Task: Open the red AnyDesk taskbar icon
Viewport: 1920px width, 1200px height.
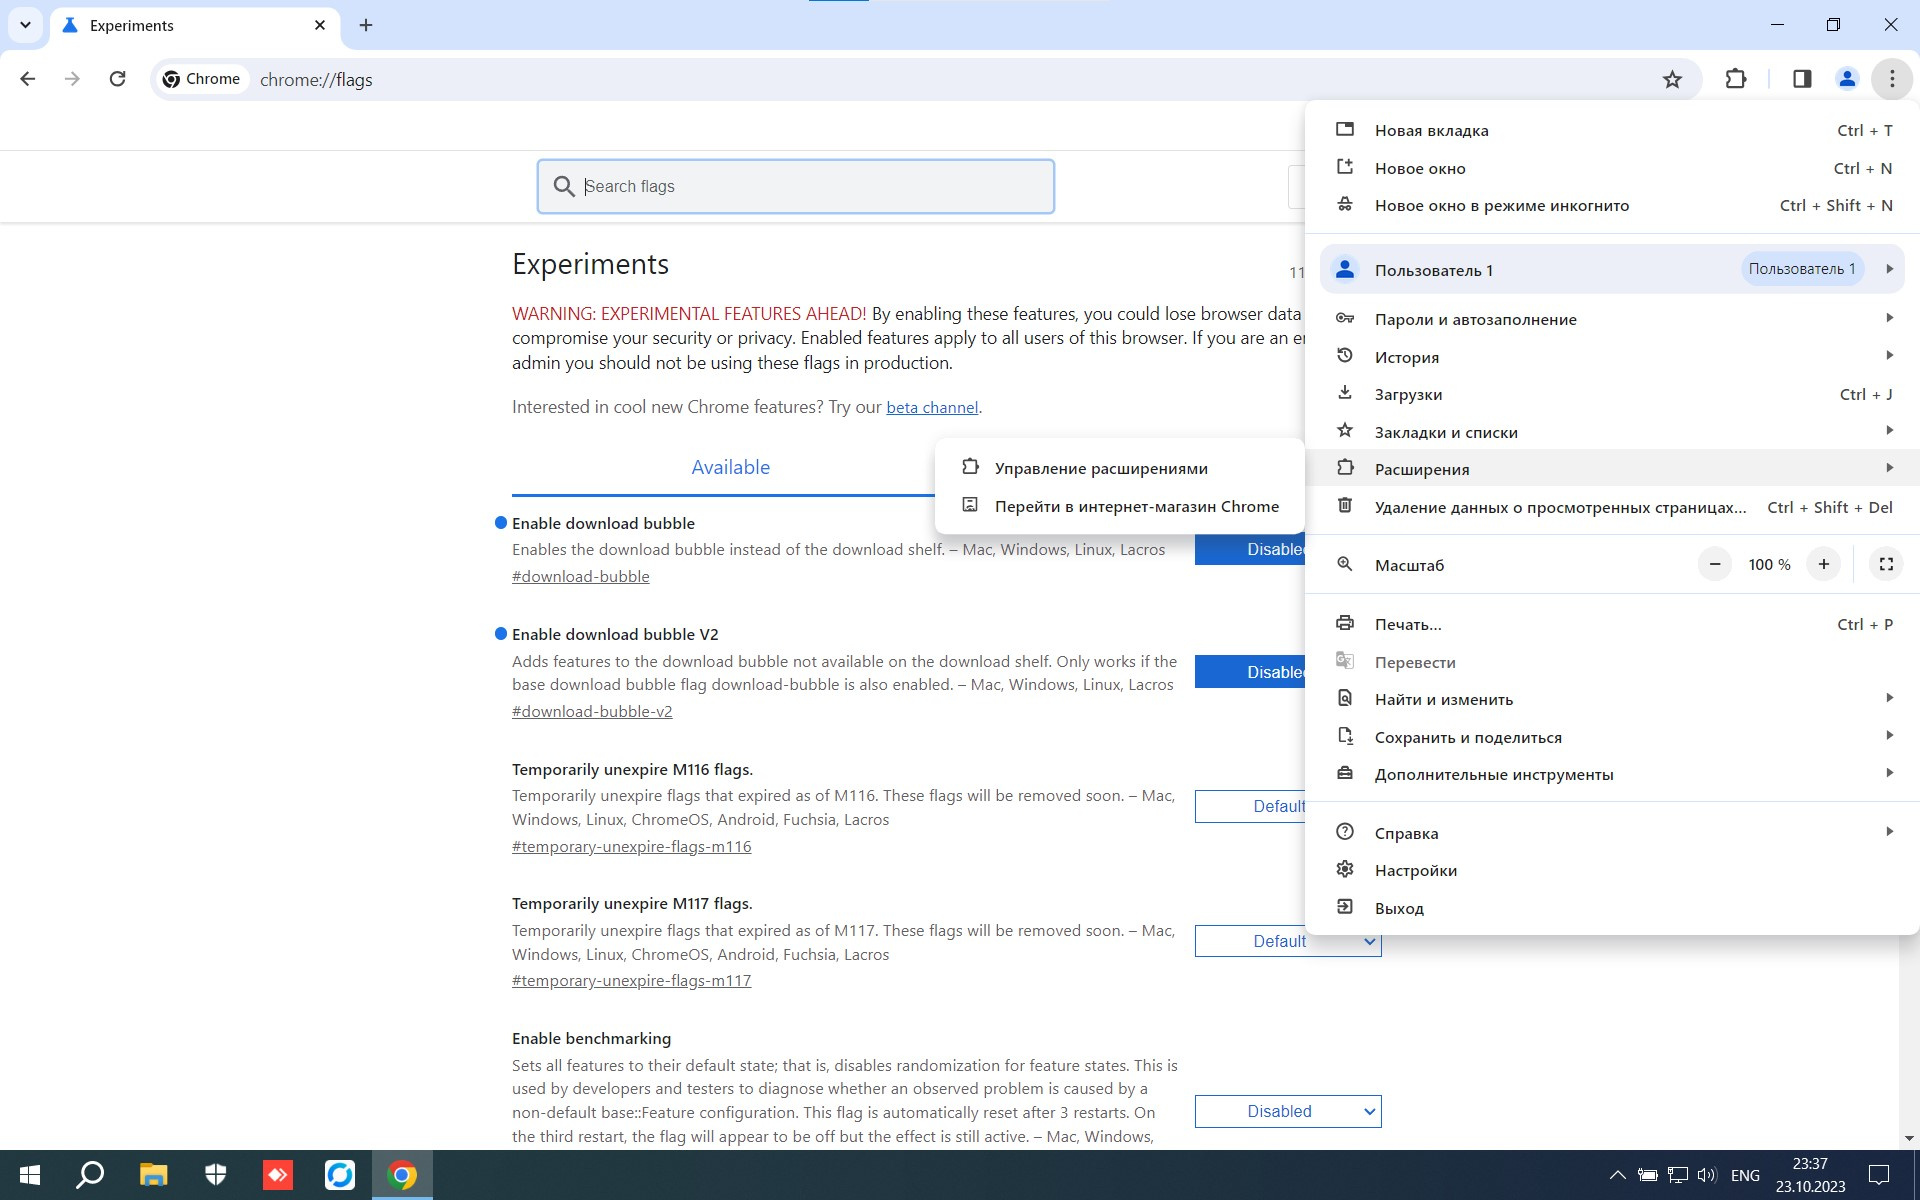Action: [x=278, y=1175]
